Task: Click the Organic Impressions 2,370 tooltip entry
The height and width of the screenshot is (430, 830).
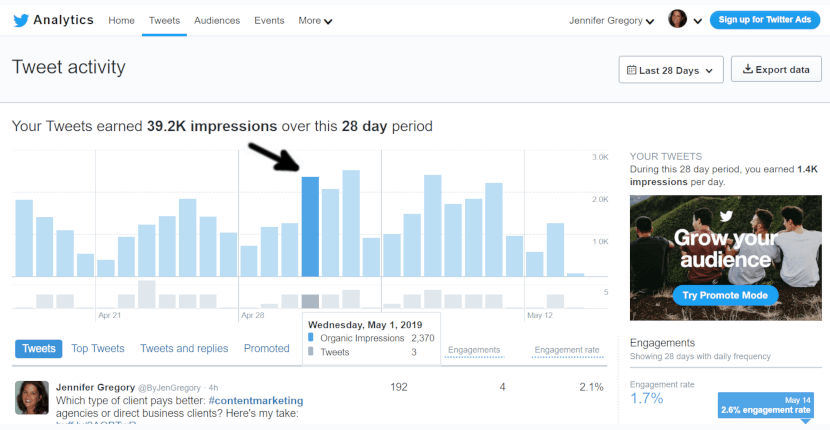Action: coord(371,338)
